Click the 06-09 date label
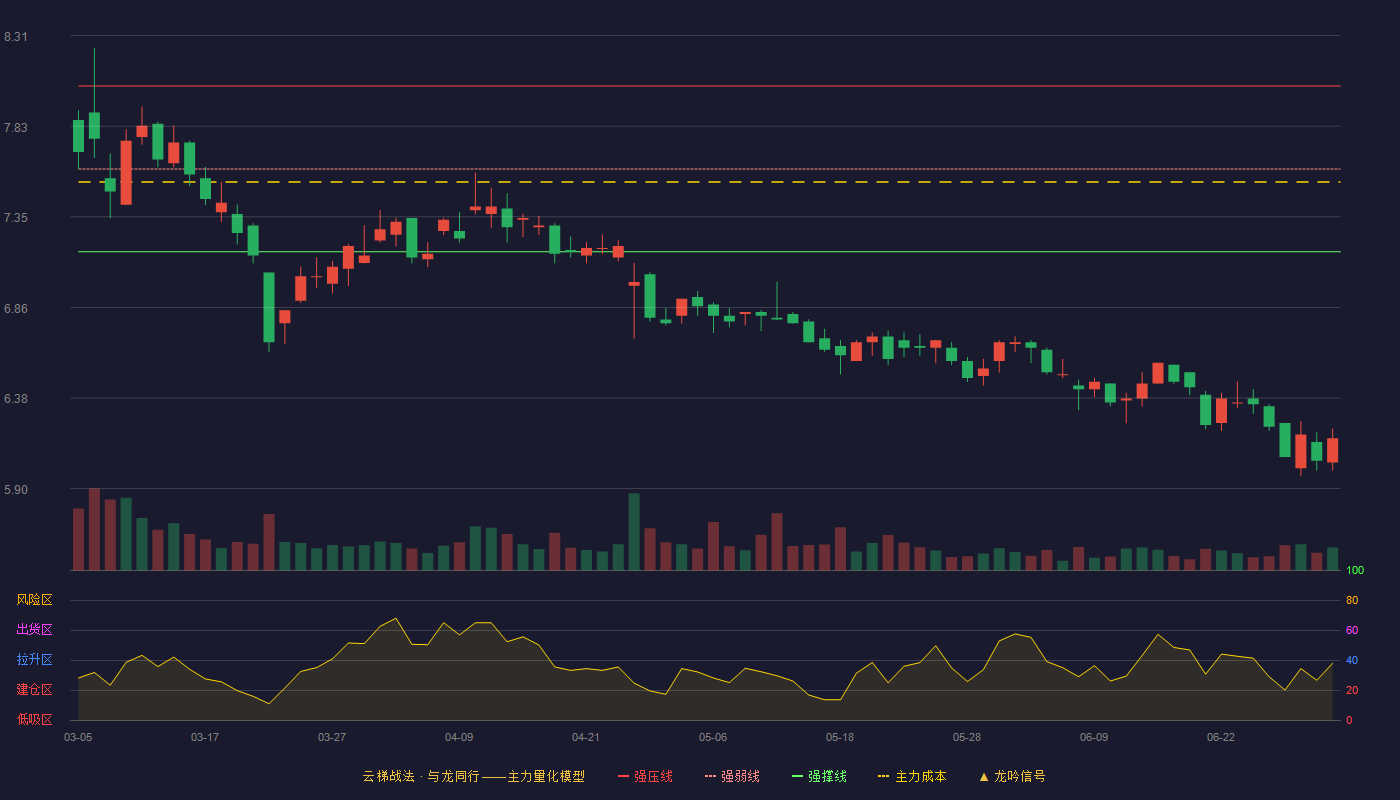Viewport: 1400px width, 800px height. click(x=1094, y=737)
